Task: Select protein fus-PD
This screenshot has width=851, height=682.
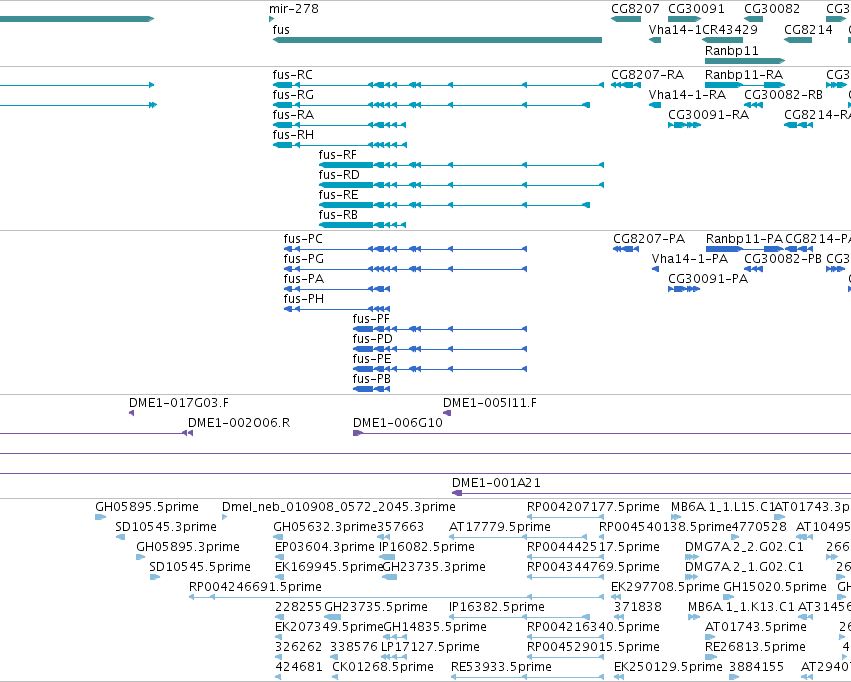Action: click(440, 349)
